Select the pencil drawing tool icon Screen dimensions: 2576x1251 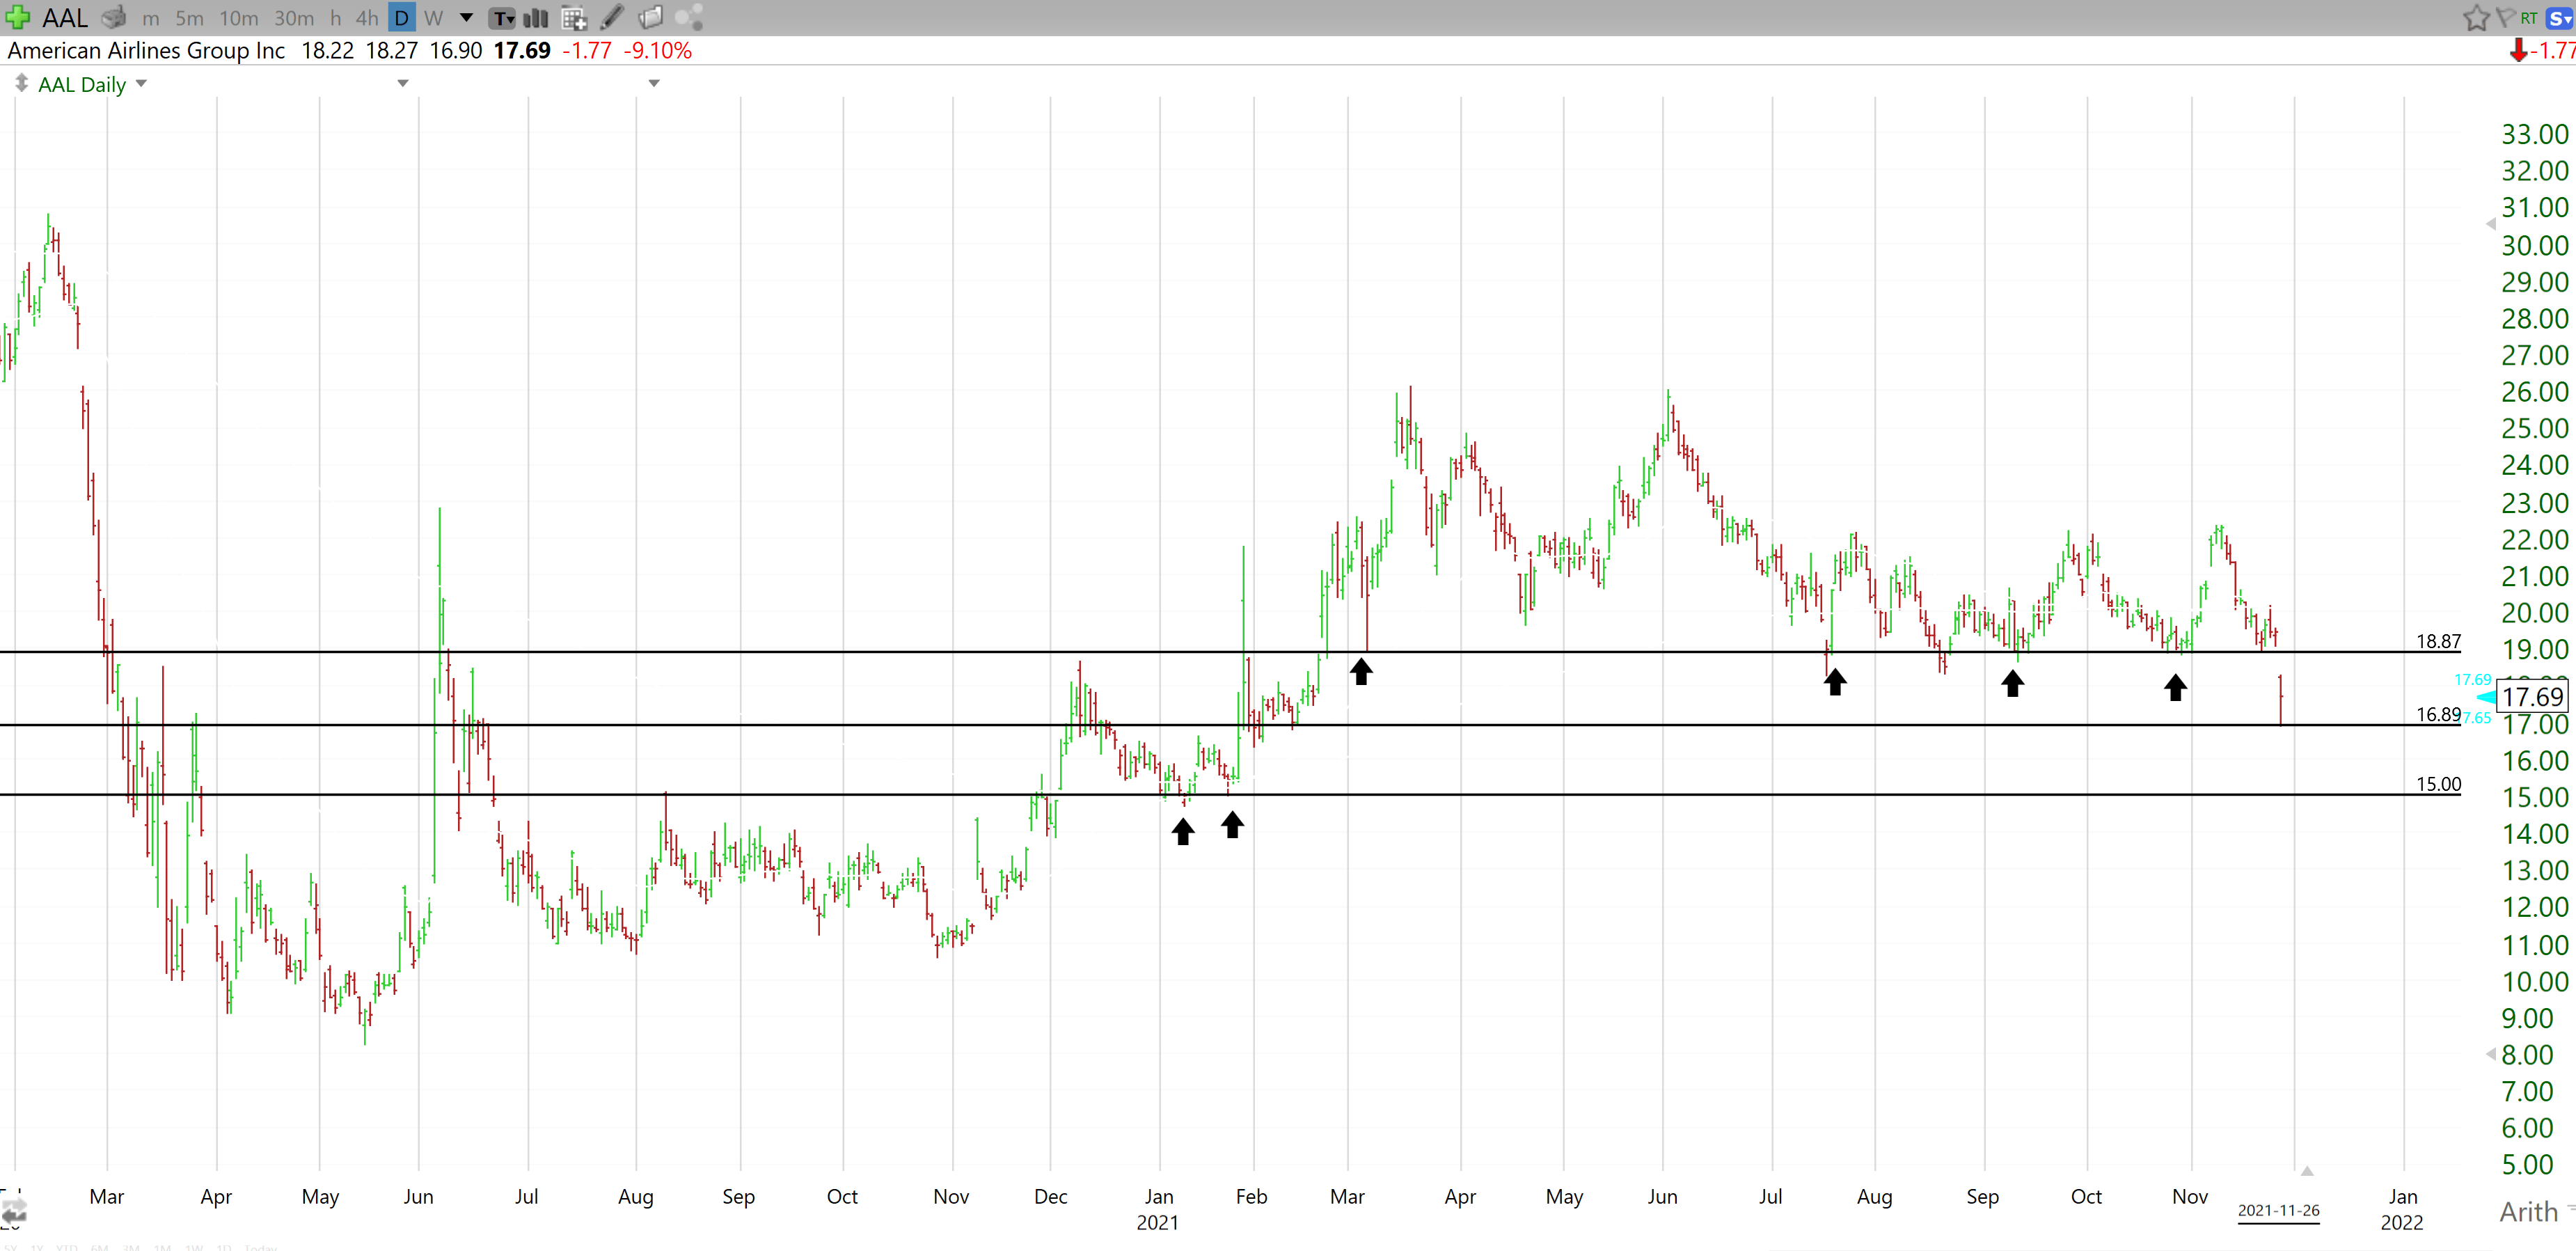pos(612,17)
